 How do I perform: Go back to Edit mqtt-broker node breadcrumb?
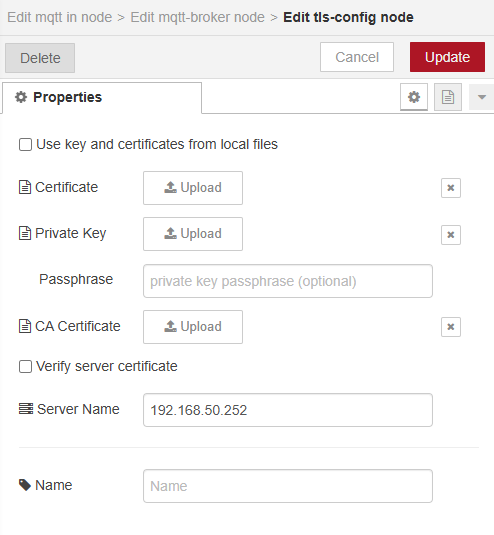point(197,17)
